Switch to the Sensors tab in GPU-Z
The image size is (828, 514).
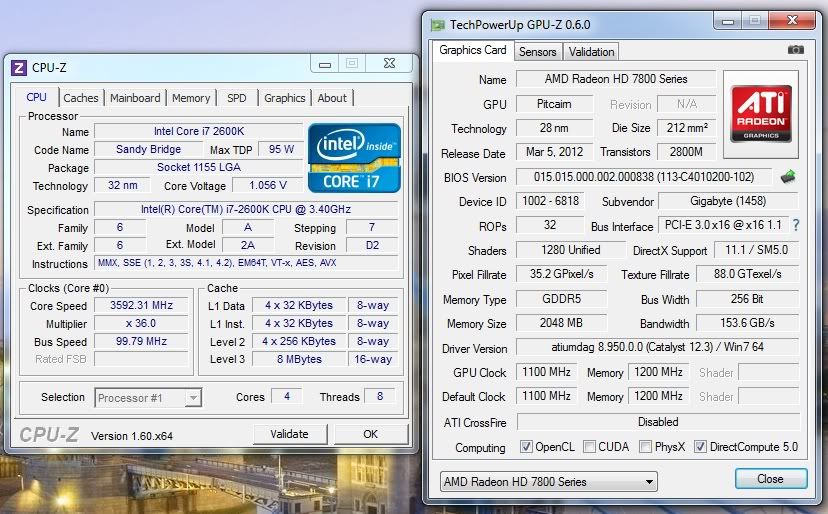538,52
